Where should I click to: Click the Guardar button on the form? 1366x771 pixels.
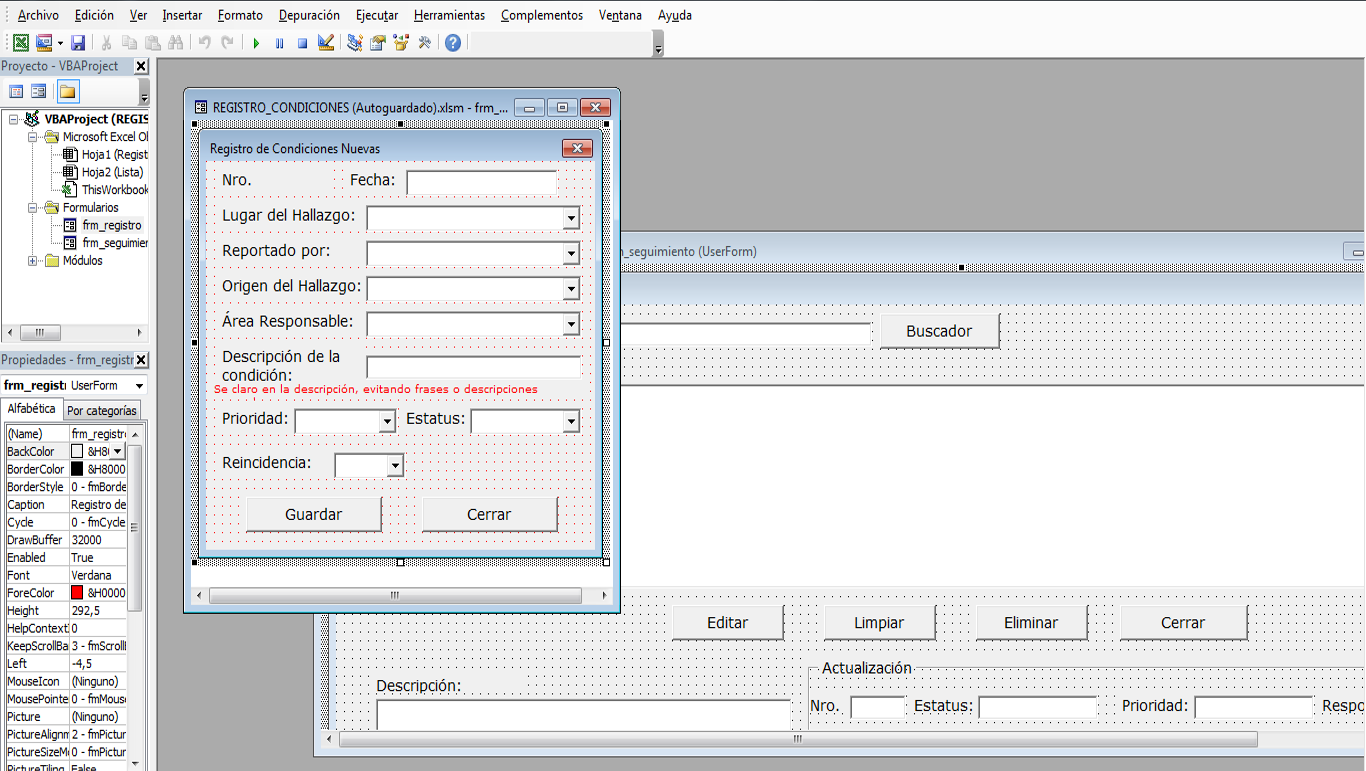click(314, 514)
